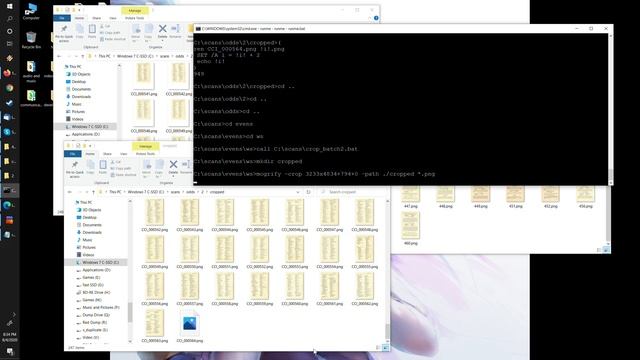The width and height of the screenshot is (640, 360).
Task: Select View tab in cropped window
Action: click(x=123, y=154)
